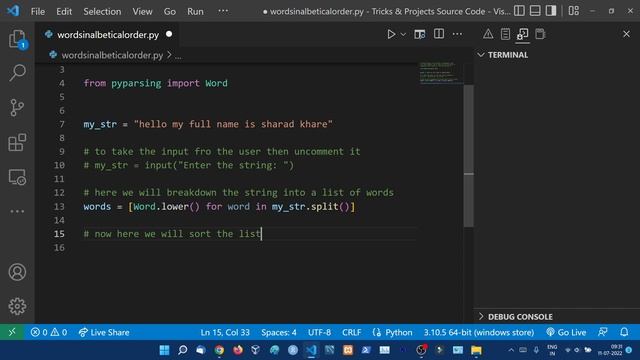Viewport: 640px width, 360px height.
Task: Select interpreter 3.10.5 64-bit
Action: pyautogui.click(x=478, y=332)
